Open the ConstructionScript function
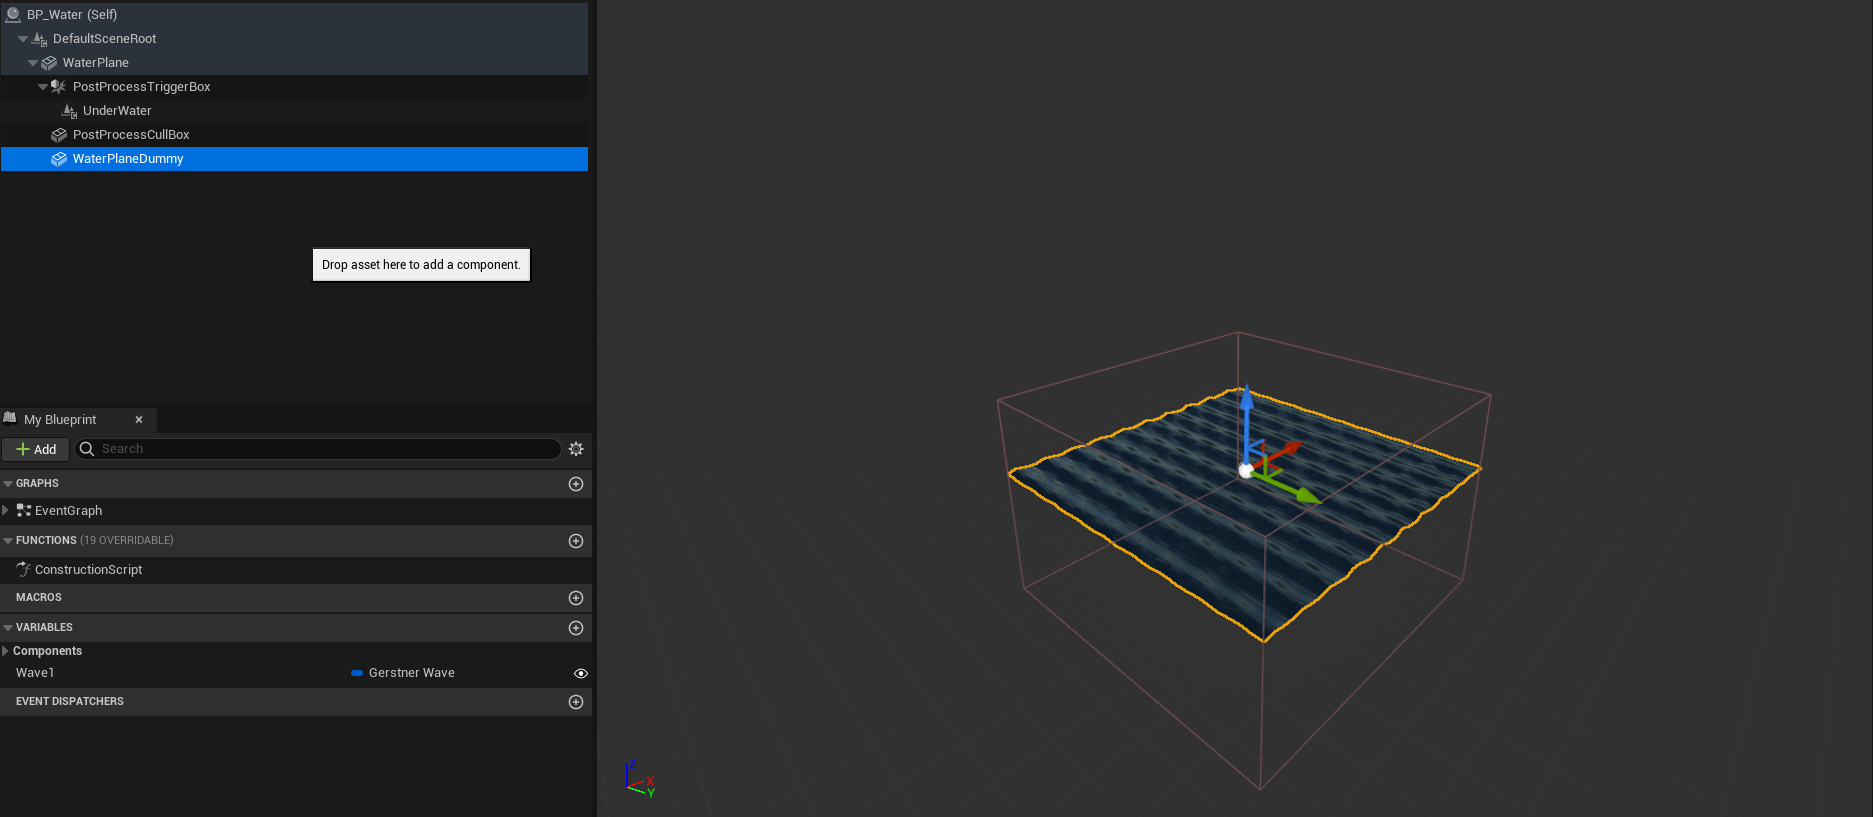The image size is (1873, 817). pyautogui.click(x=88, y=570)
